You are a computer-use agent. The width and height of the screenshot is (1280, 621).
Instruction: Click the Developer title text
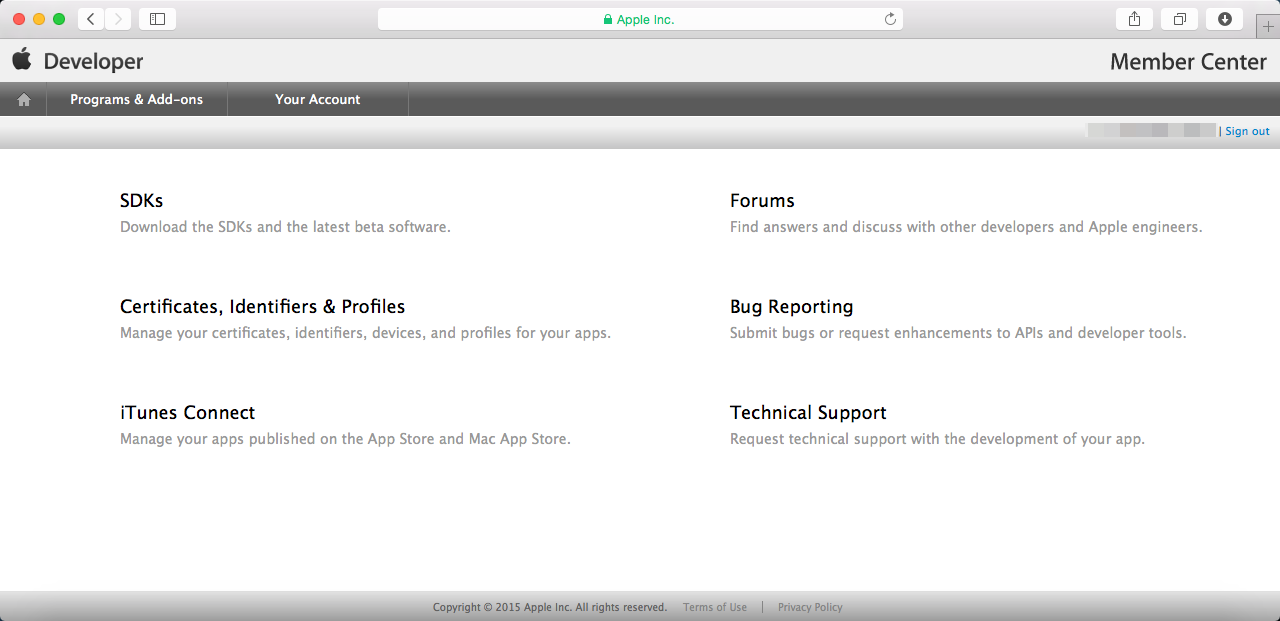93,61
